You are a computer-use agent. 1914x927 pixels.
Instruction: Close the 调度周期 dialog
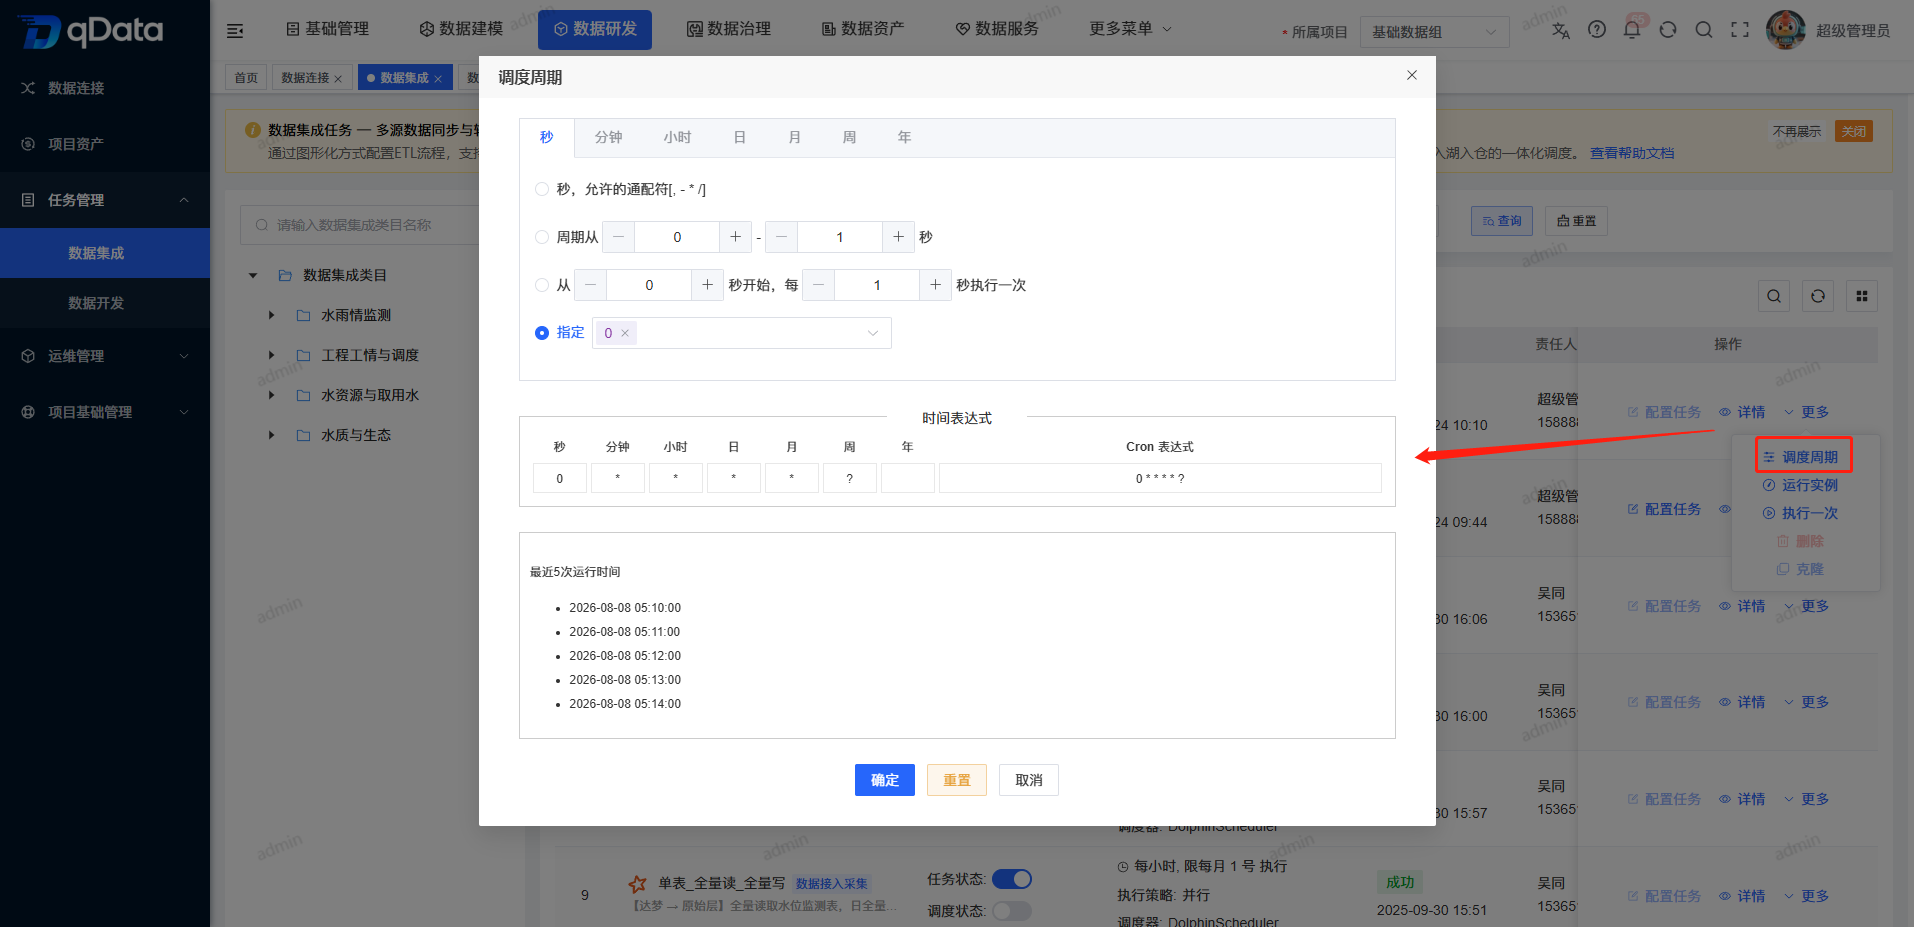[x=1412, y=75]
